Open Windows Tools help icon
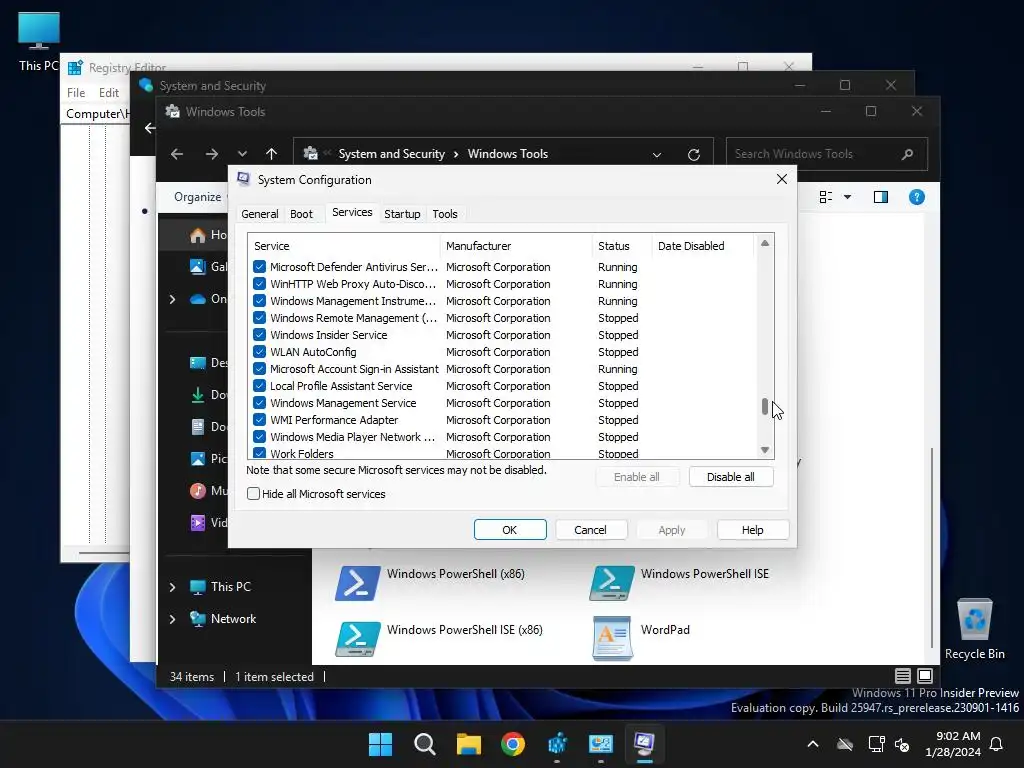 916,197
